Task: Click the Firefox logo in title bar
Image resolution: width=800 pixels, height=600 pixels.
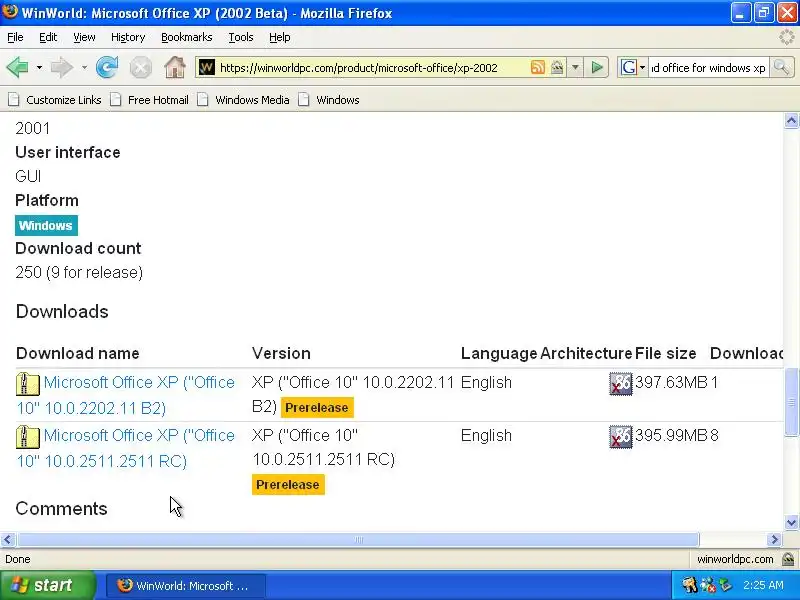Action: (10, 11)
